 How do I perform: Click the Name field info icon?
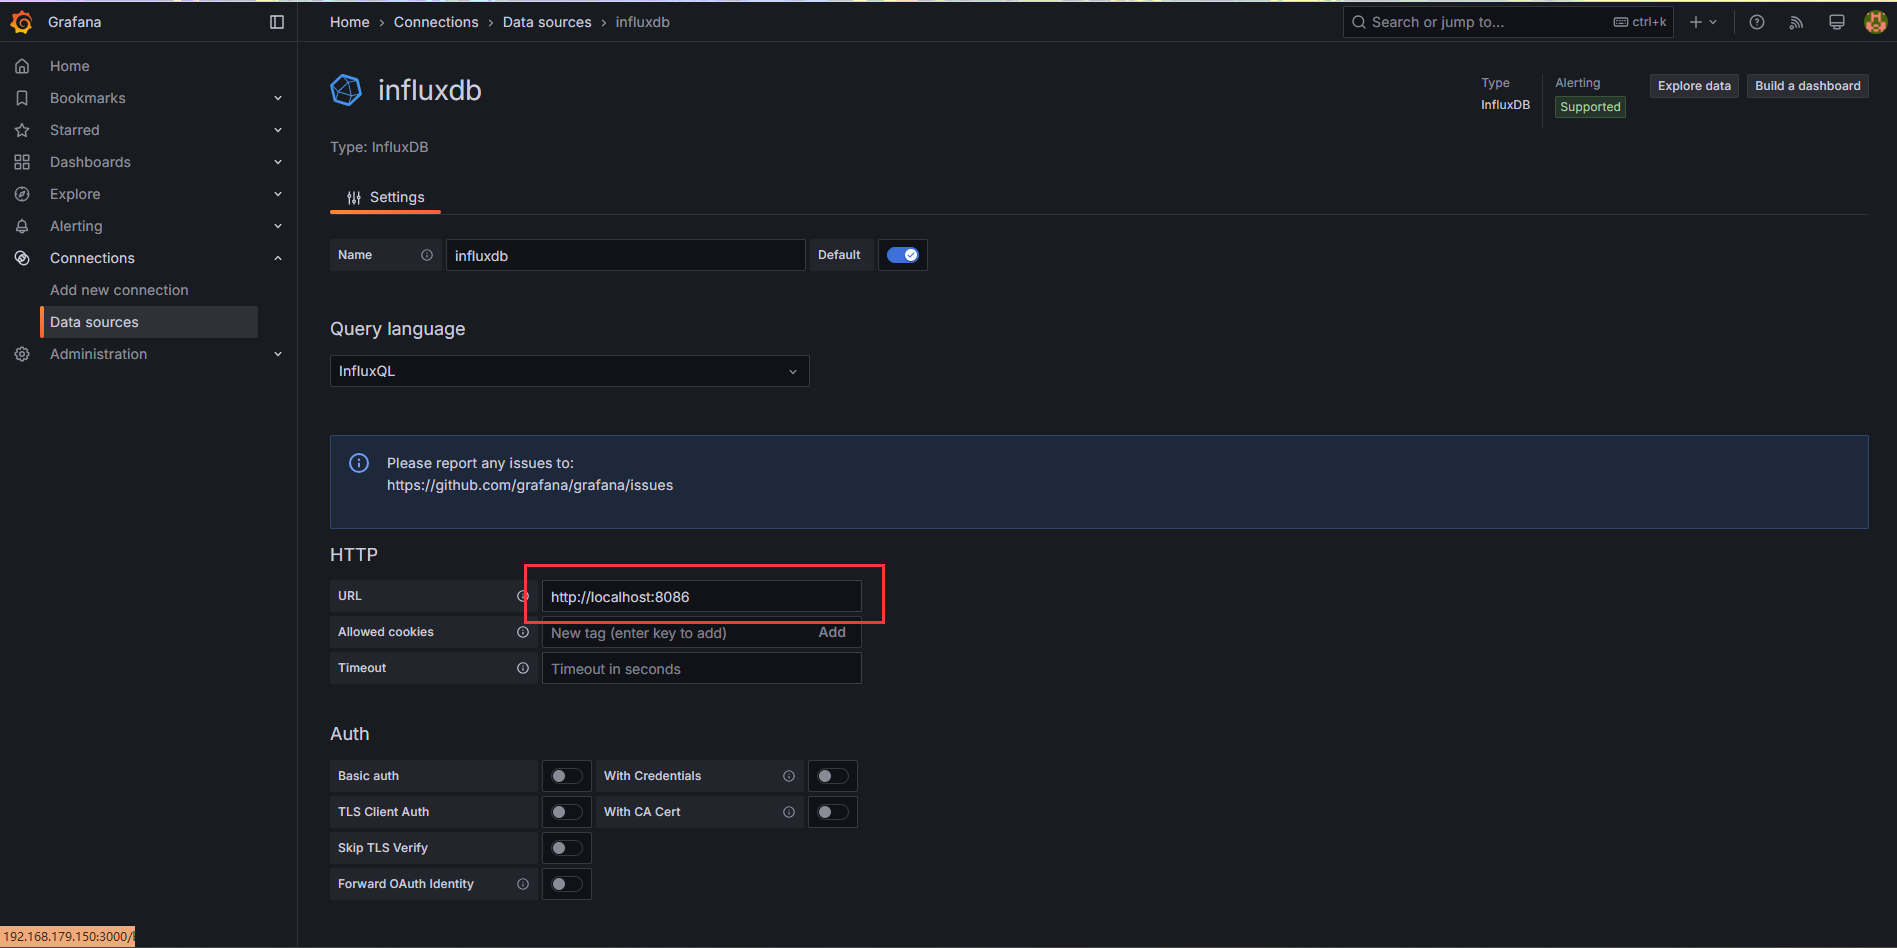(x=427, y=255)
